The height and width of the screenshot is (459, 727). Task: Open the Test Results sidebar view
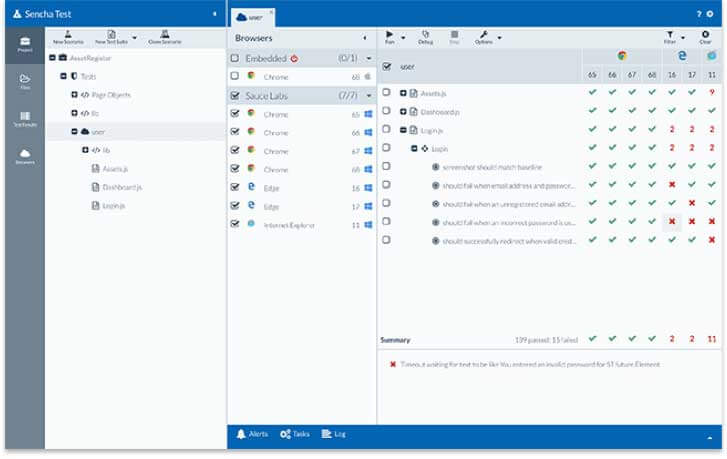(x=25, y=119)
